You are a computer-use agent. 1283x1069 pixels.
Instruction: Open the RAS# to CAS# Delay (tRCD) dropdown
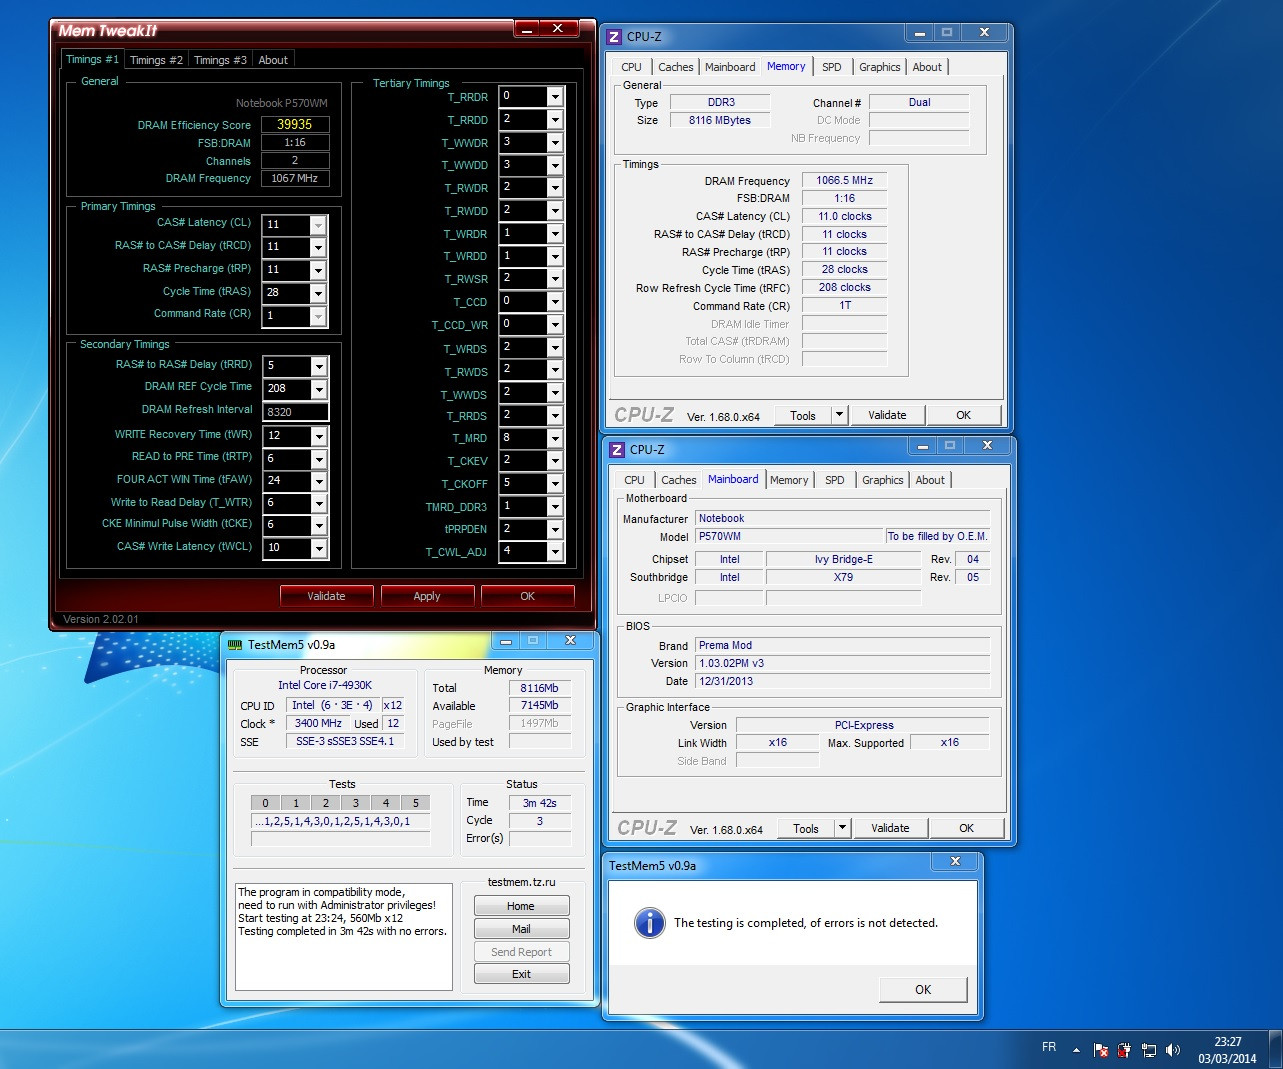[318, 247]
